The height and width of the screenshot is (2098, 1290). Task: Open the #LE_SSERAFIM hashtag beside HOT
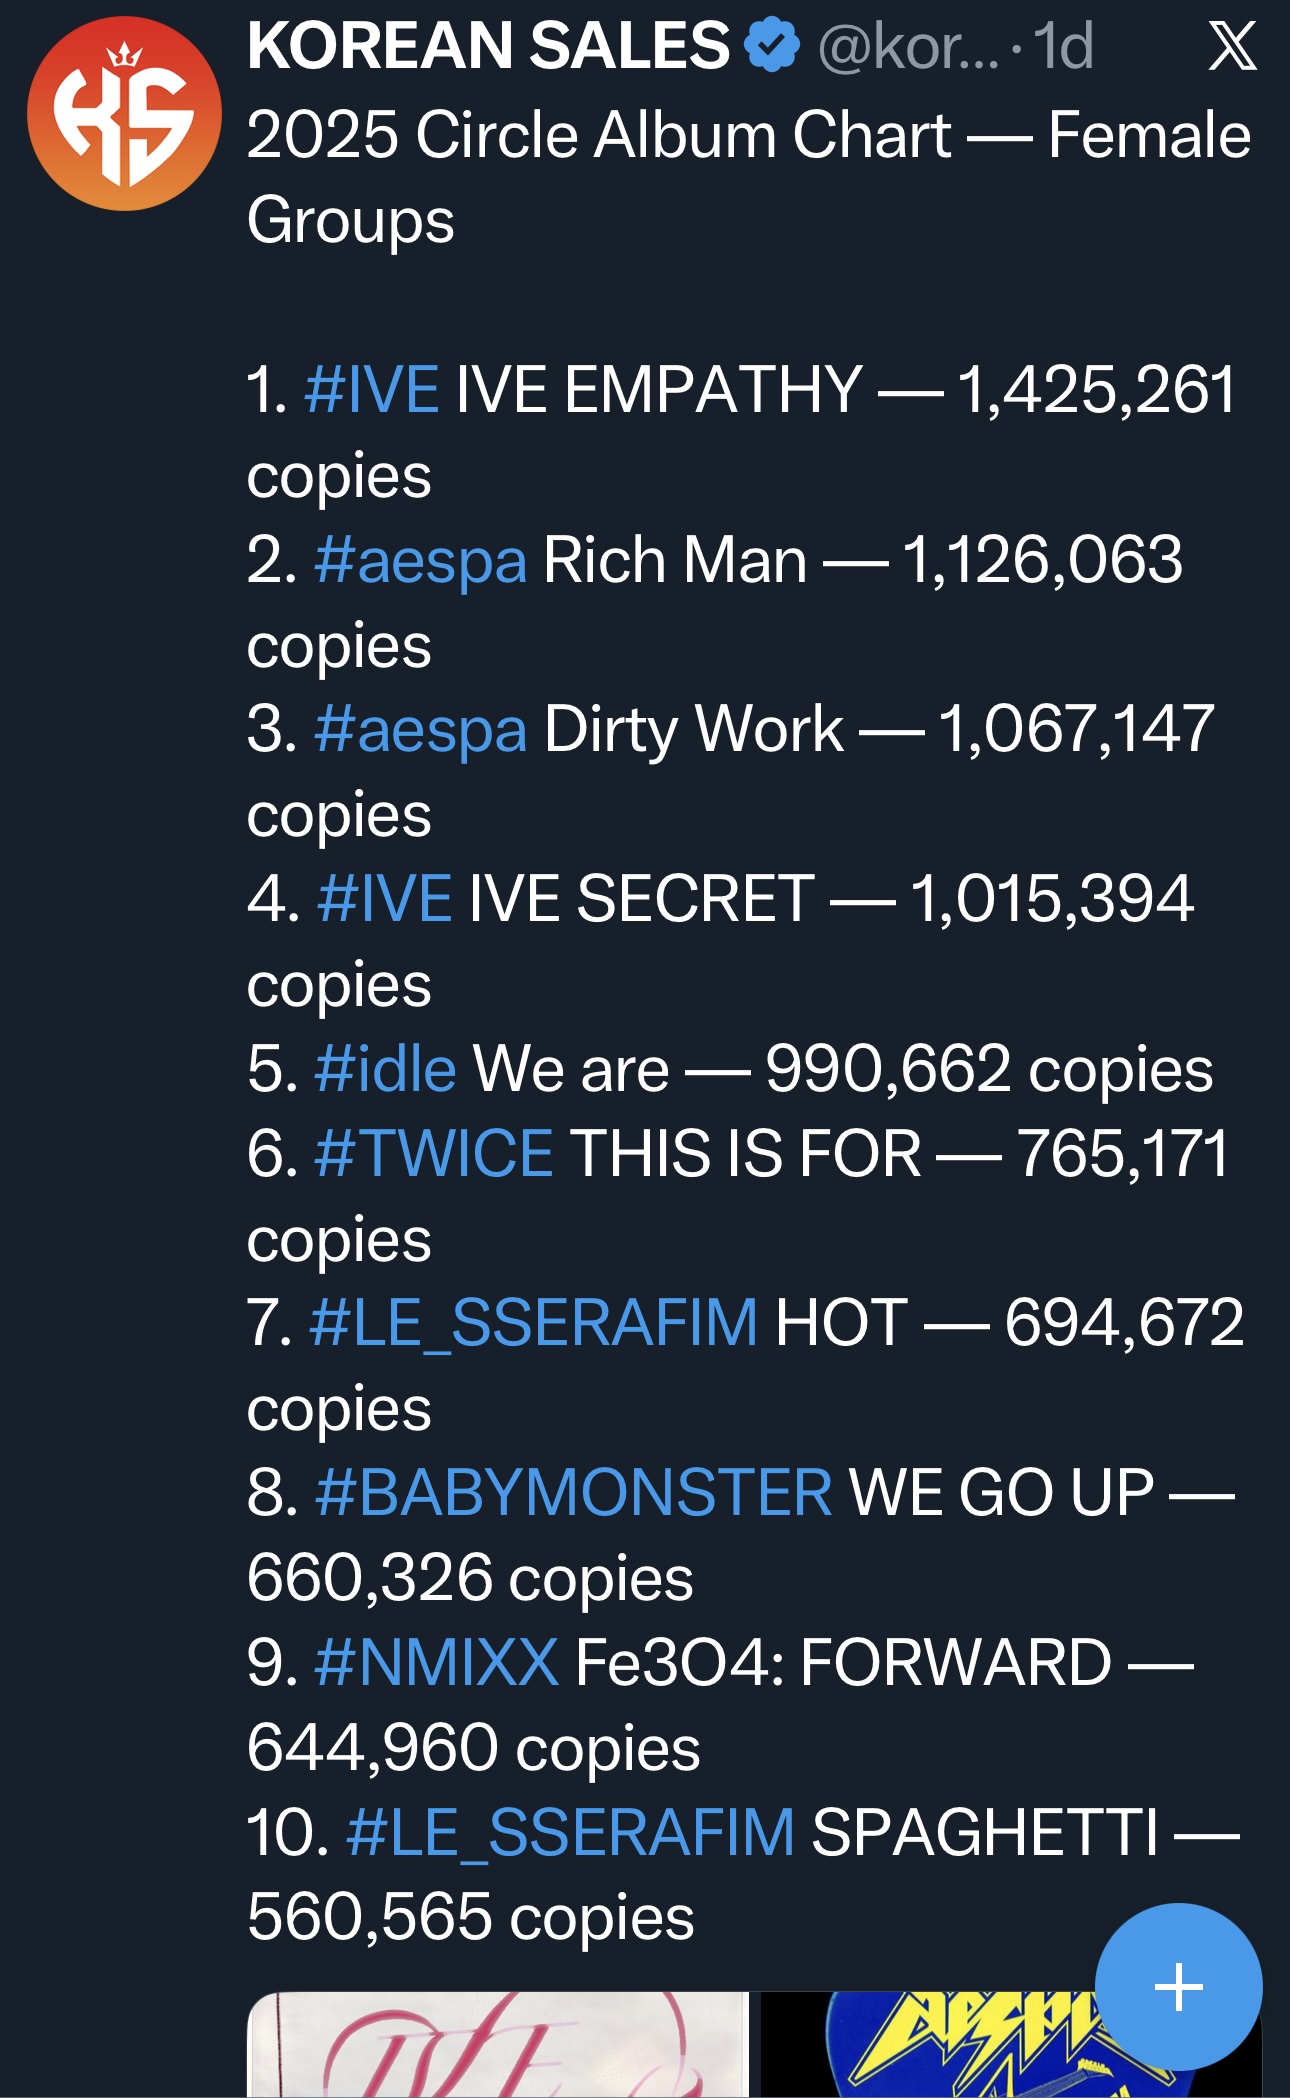tap(534, 1323)
